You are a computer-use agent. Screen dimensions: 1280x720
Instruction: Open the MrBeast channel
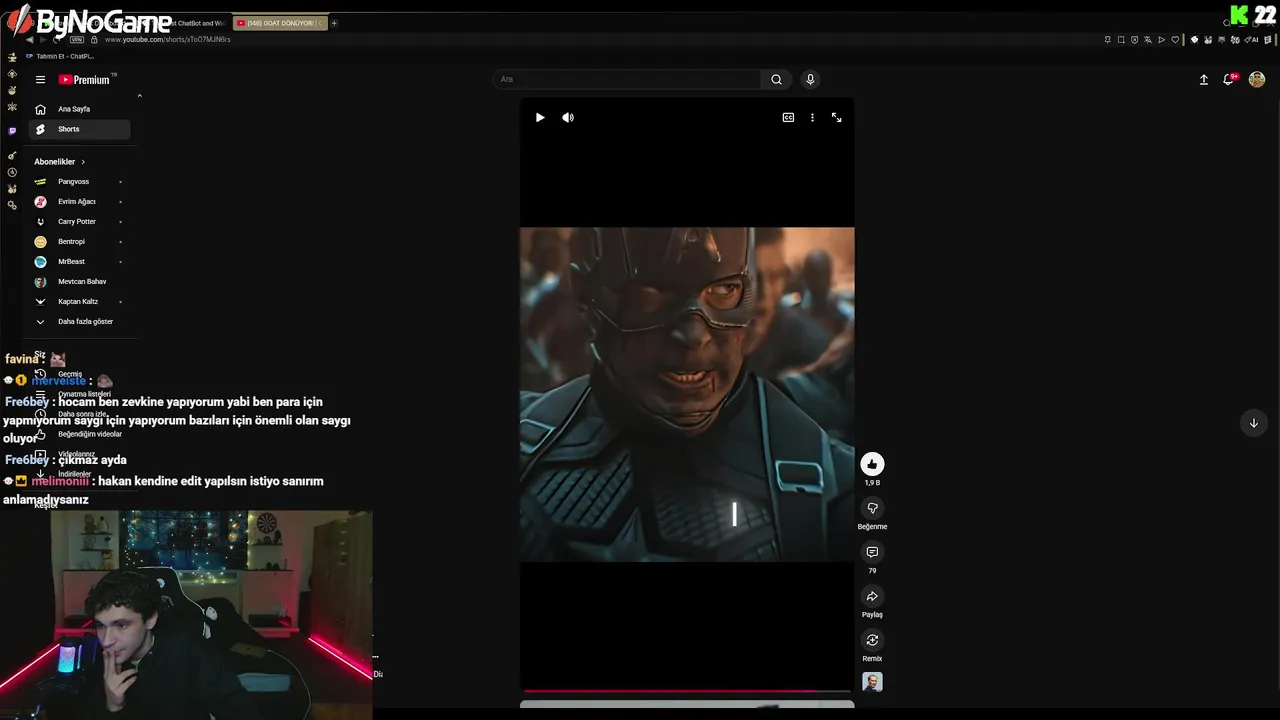[x=80, y=262]
